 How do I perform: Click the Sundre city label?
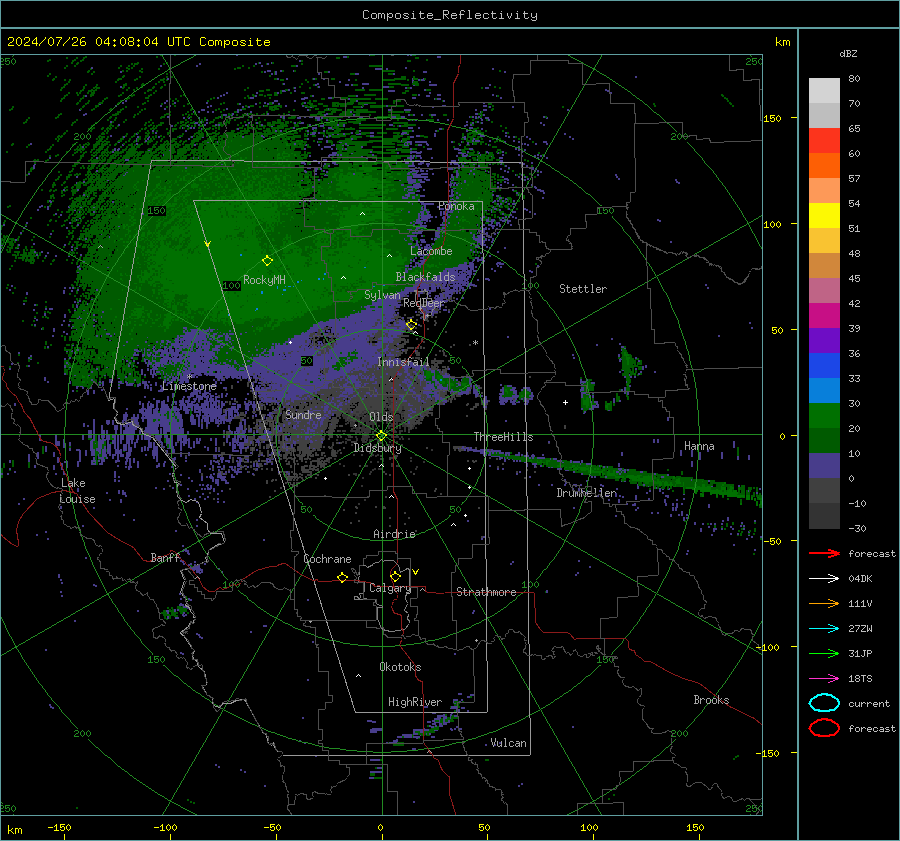point(303,414)
